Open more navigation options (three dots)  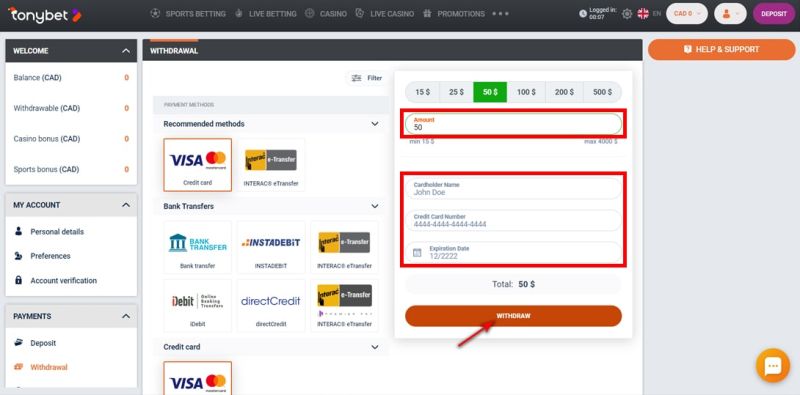tap(500, 14)
